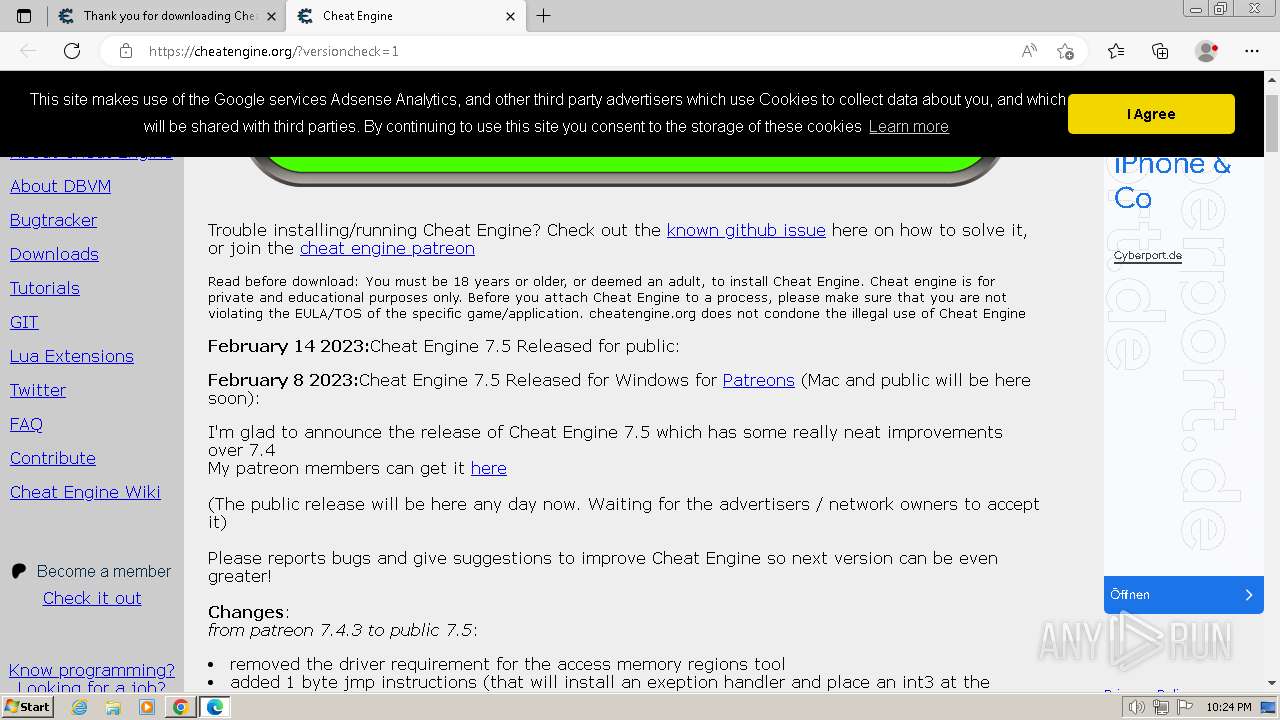Click the 'Changes:' heading text
The width and height of the screenshot is (1280, 720).
pyautogui.click(x=248, y=612)
